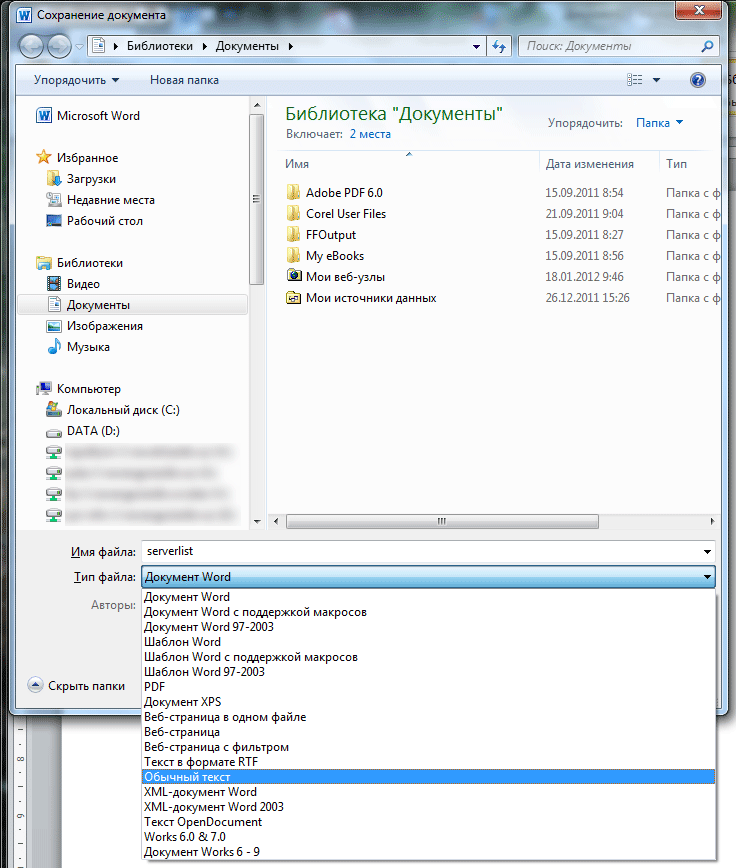Click the refresh icon beside address bar

click(499, 46)
